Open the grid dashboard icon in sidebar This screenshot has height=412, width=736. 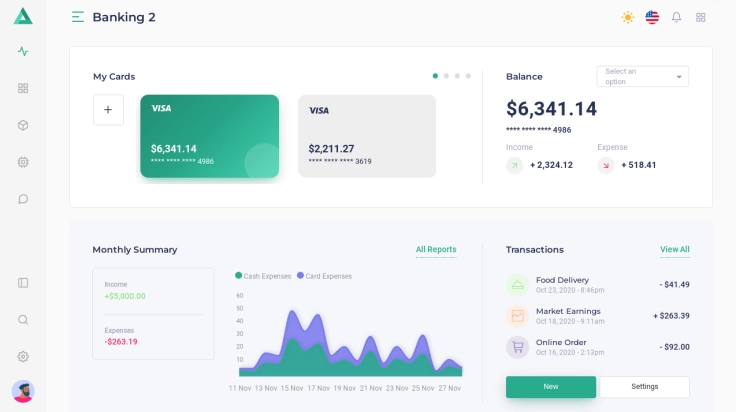[23, 88]
